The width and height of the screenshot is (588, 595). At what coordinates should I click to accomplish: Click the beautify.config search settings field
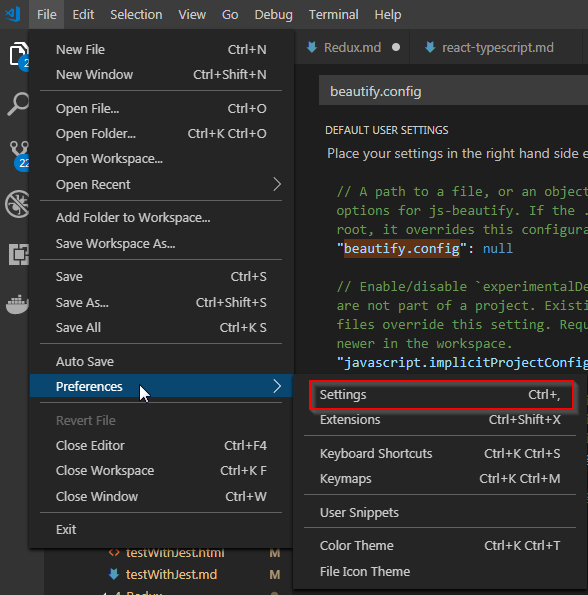(x=453, y=91)
